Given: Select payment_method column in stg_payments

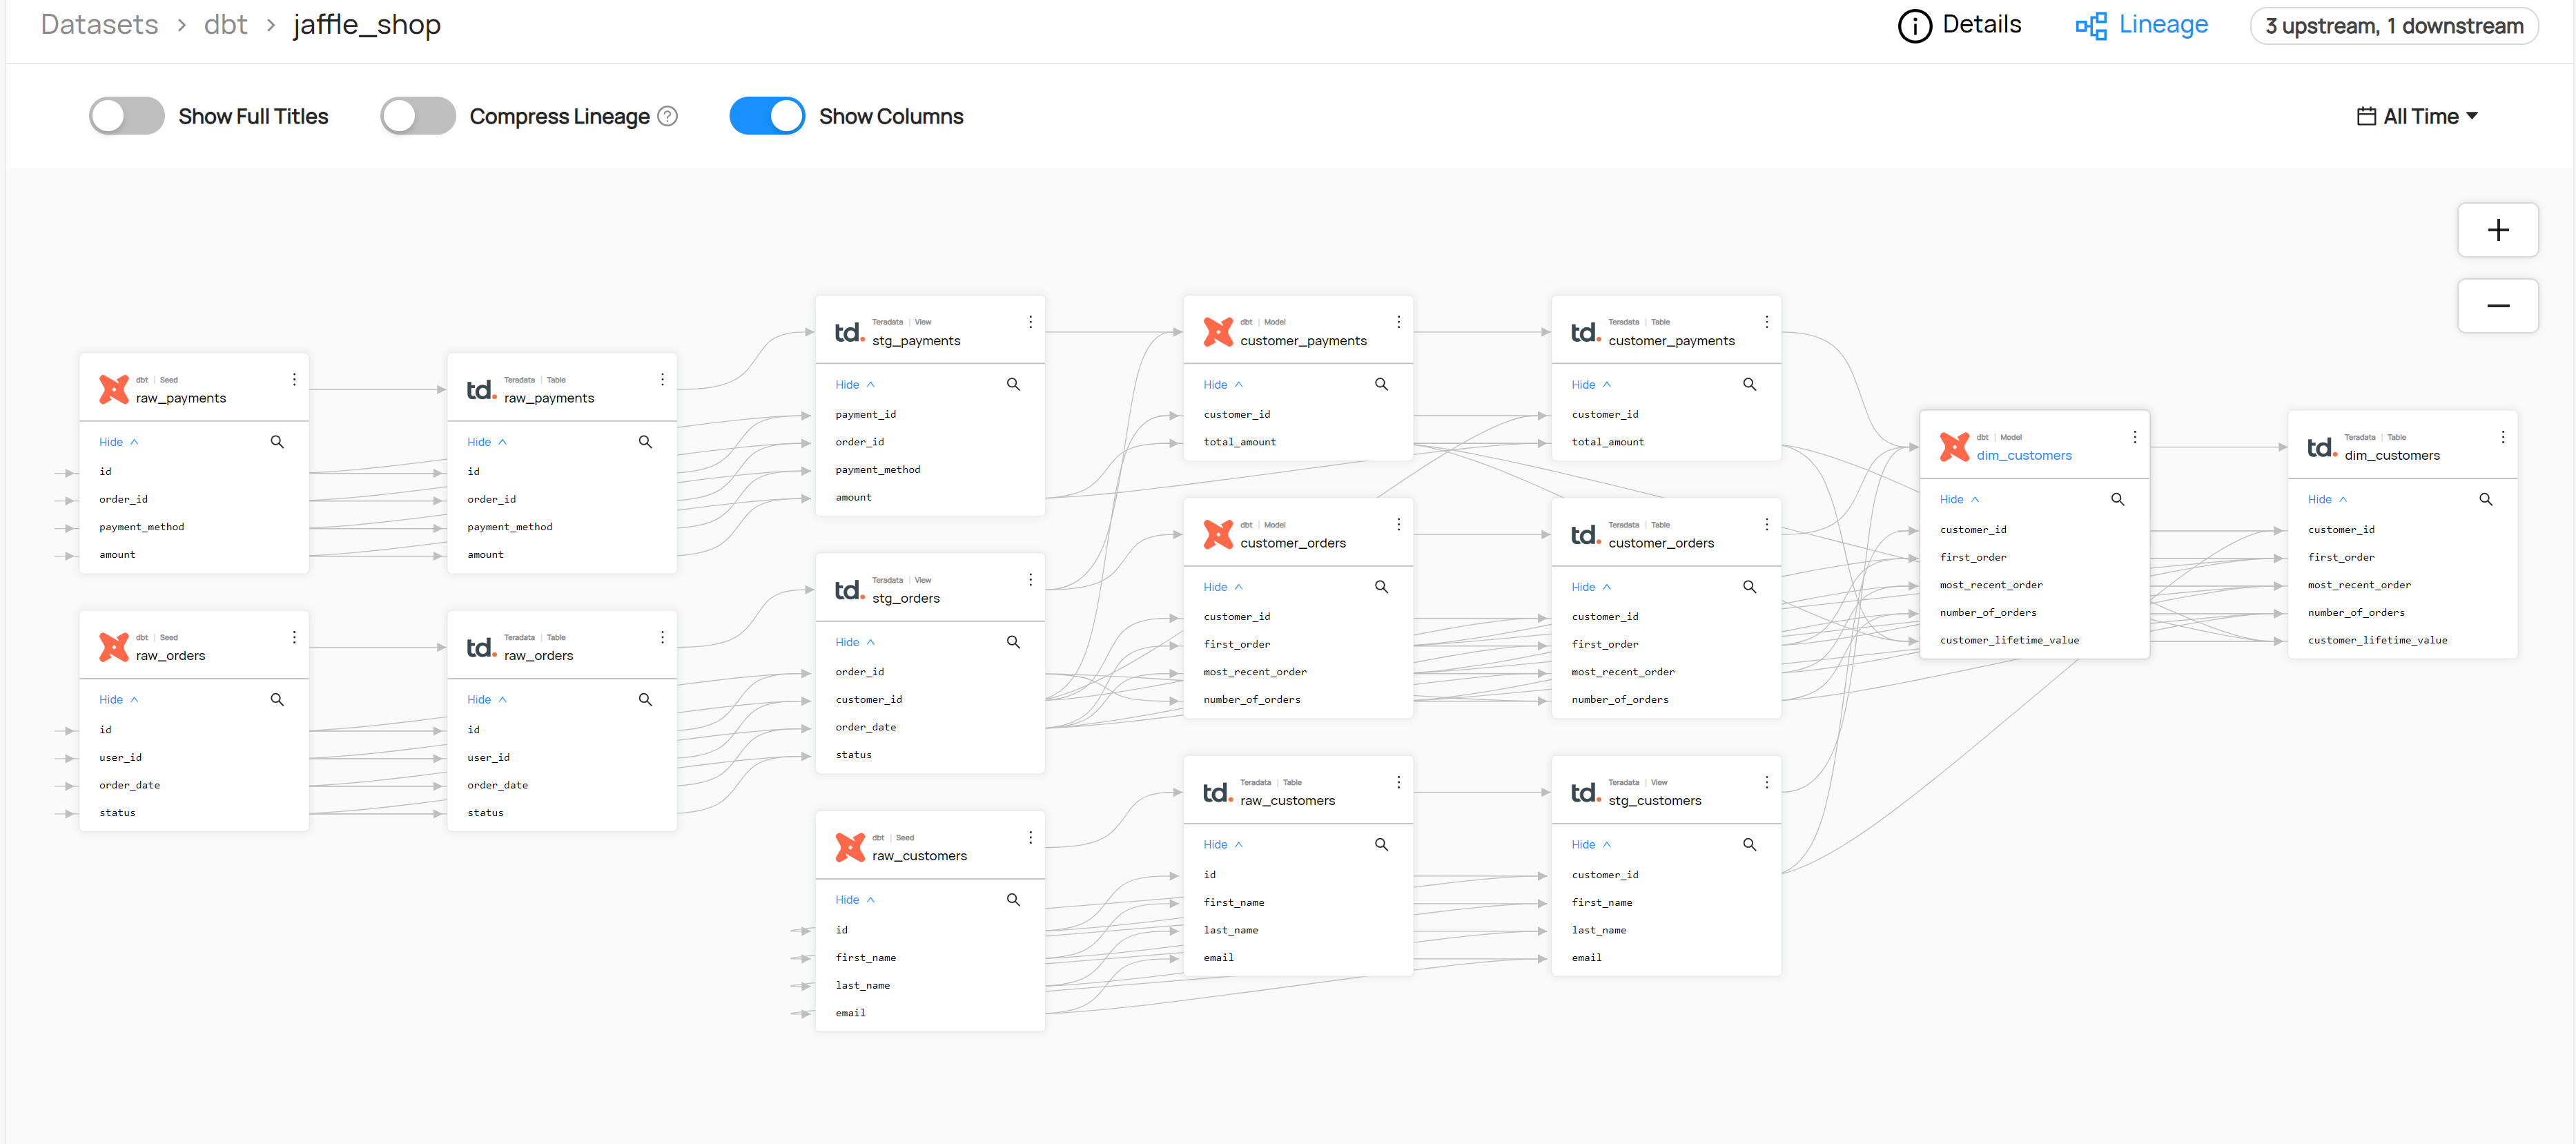Looking at the screenshot, I should click(x=878, y=469).
